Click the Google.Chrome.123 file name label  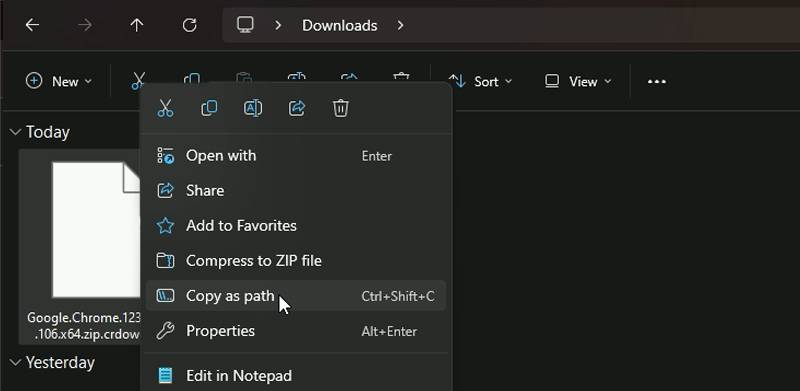coord(83,326)
